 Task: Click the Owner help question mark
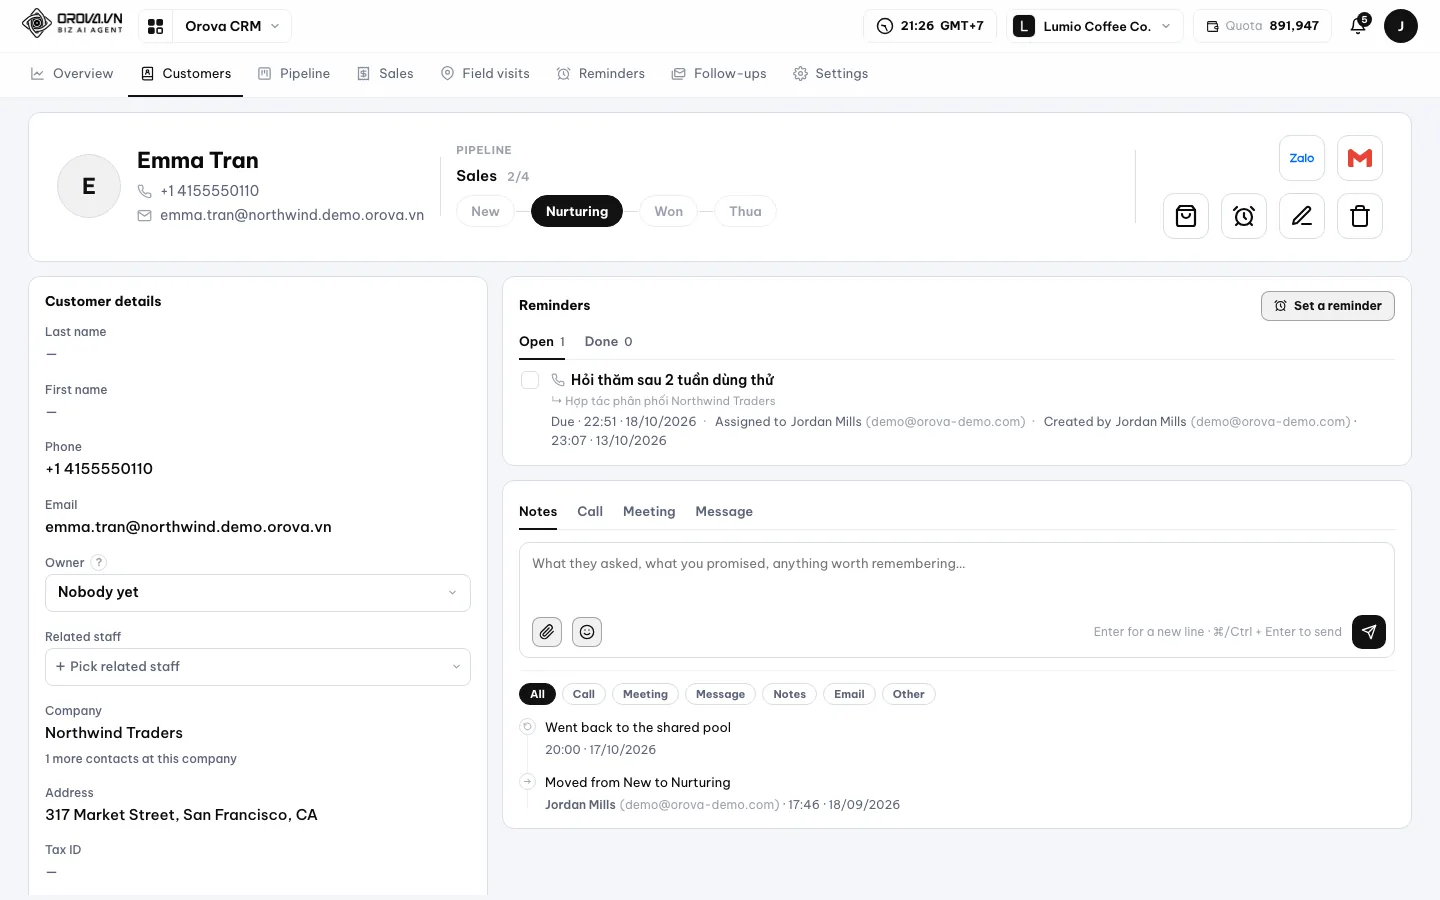[x=99, y=563]
